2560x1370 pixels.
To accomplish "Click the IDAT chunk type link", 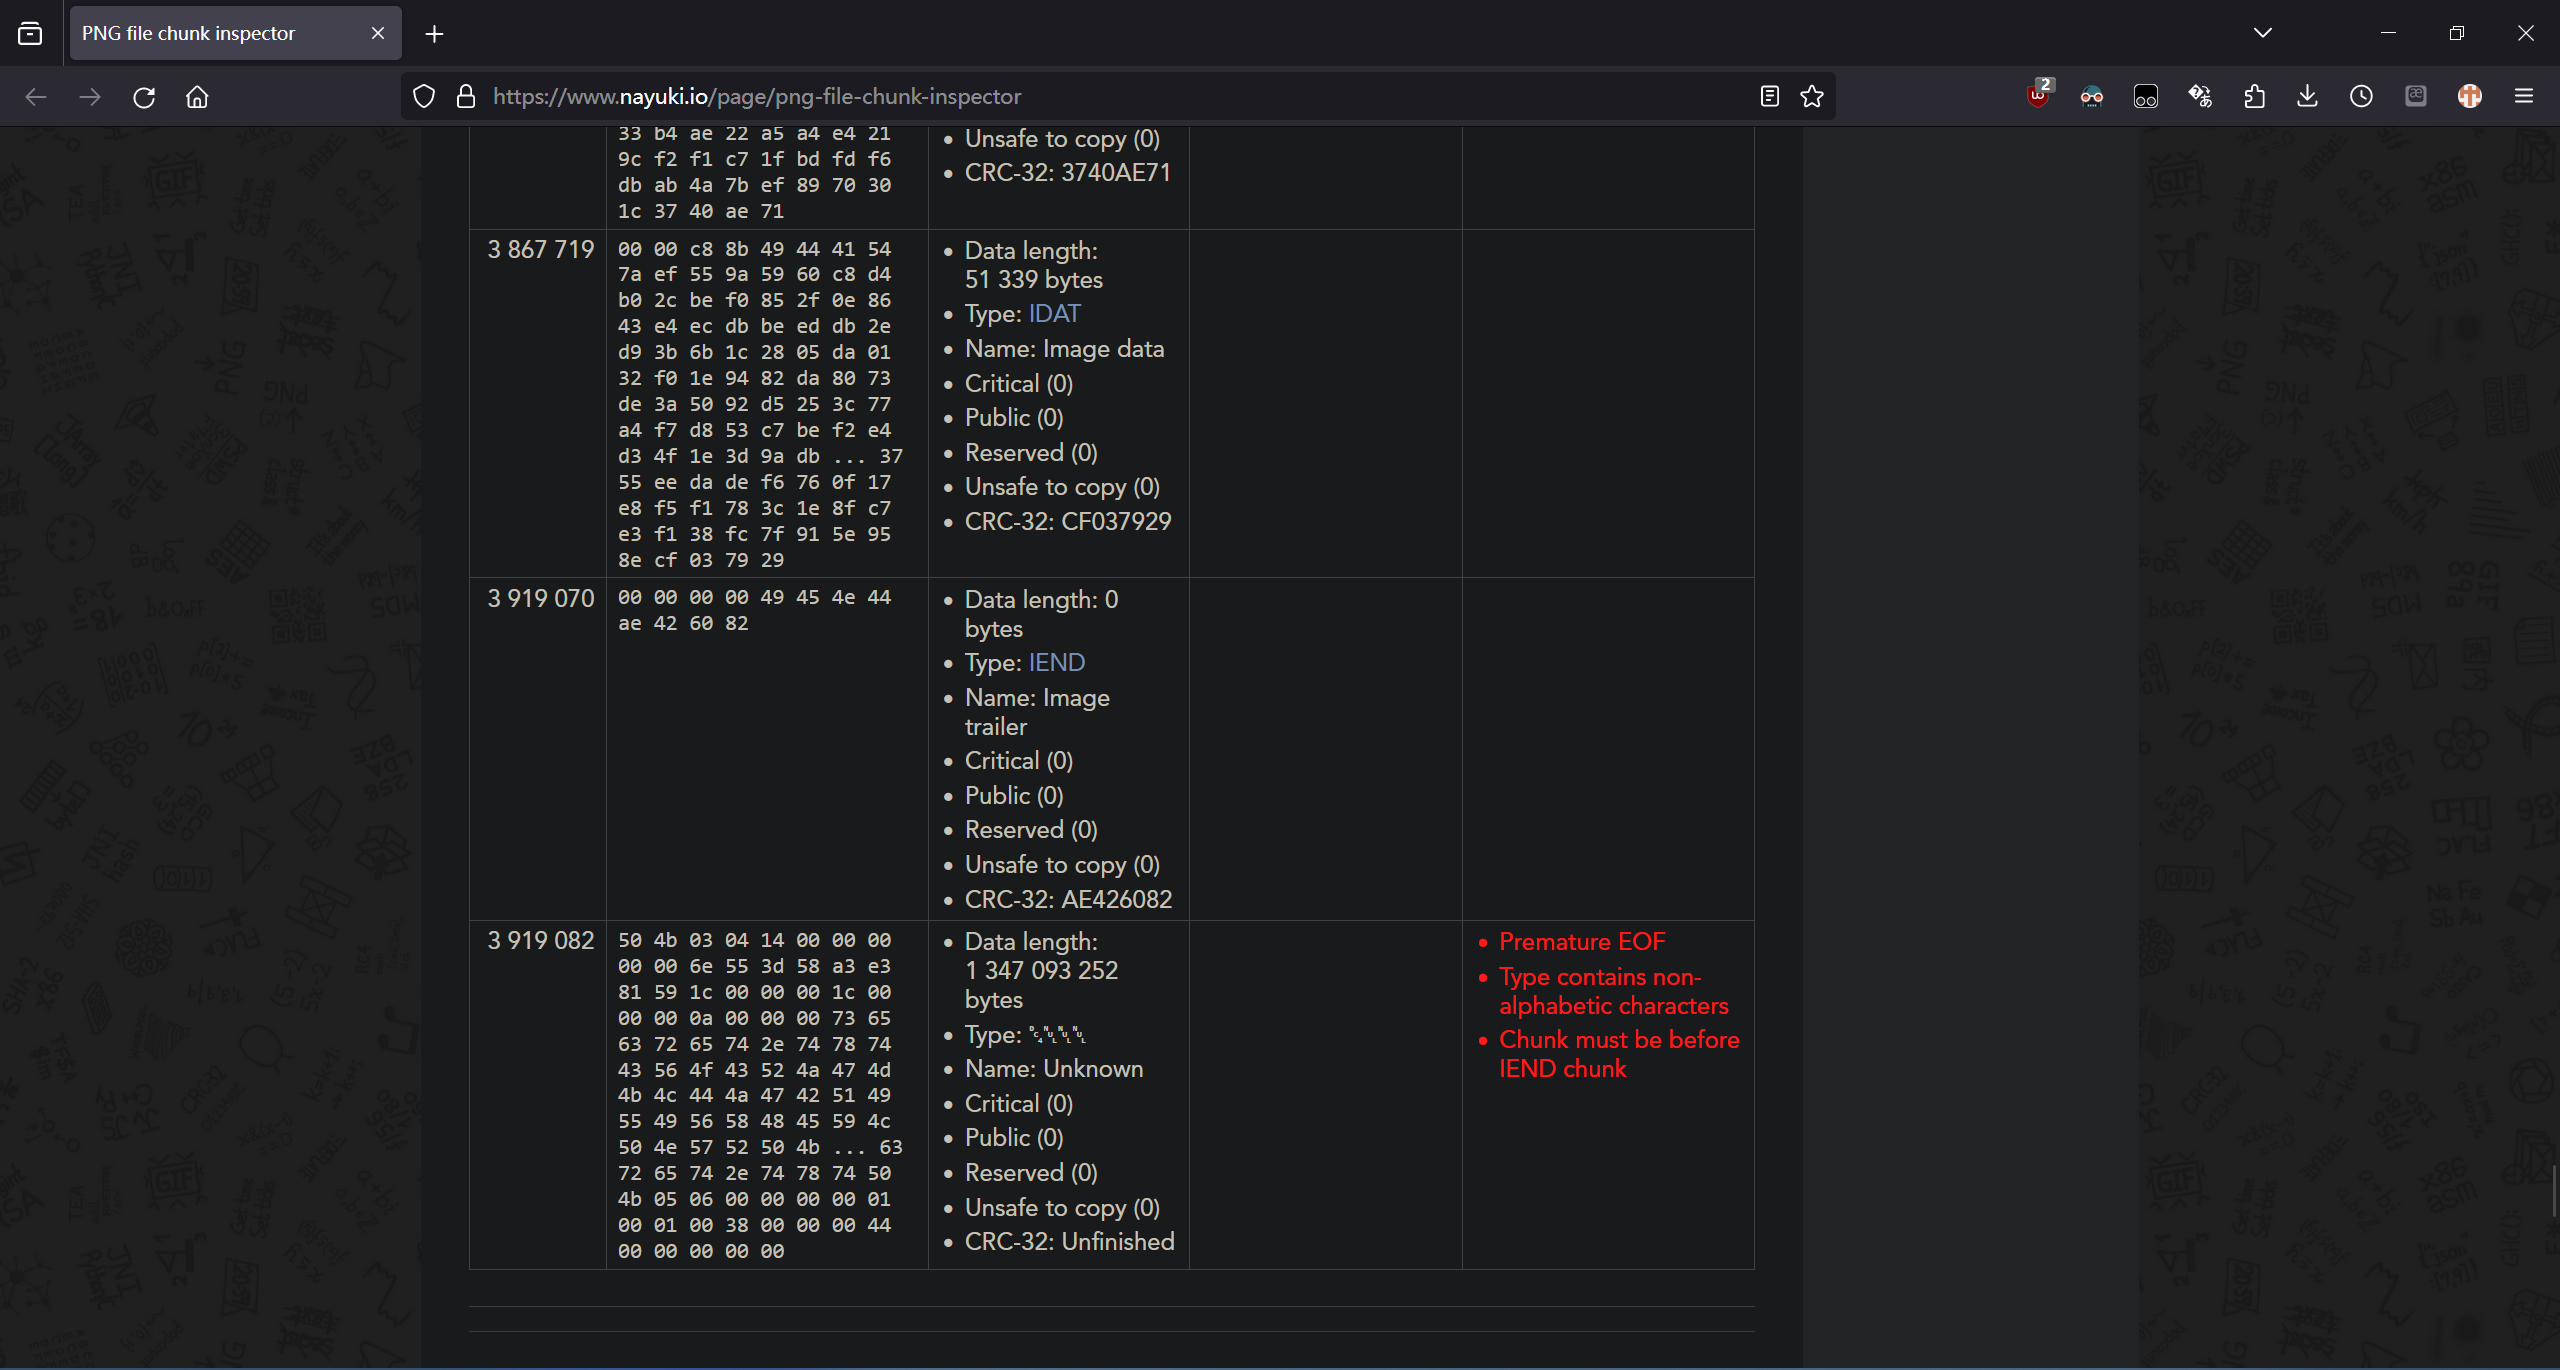I will [1054, 314].
